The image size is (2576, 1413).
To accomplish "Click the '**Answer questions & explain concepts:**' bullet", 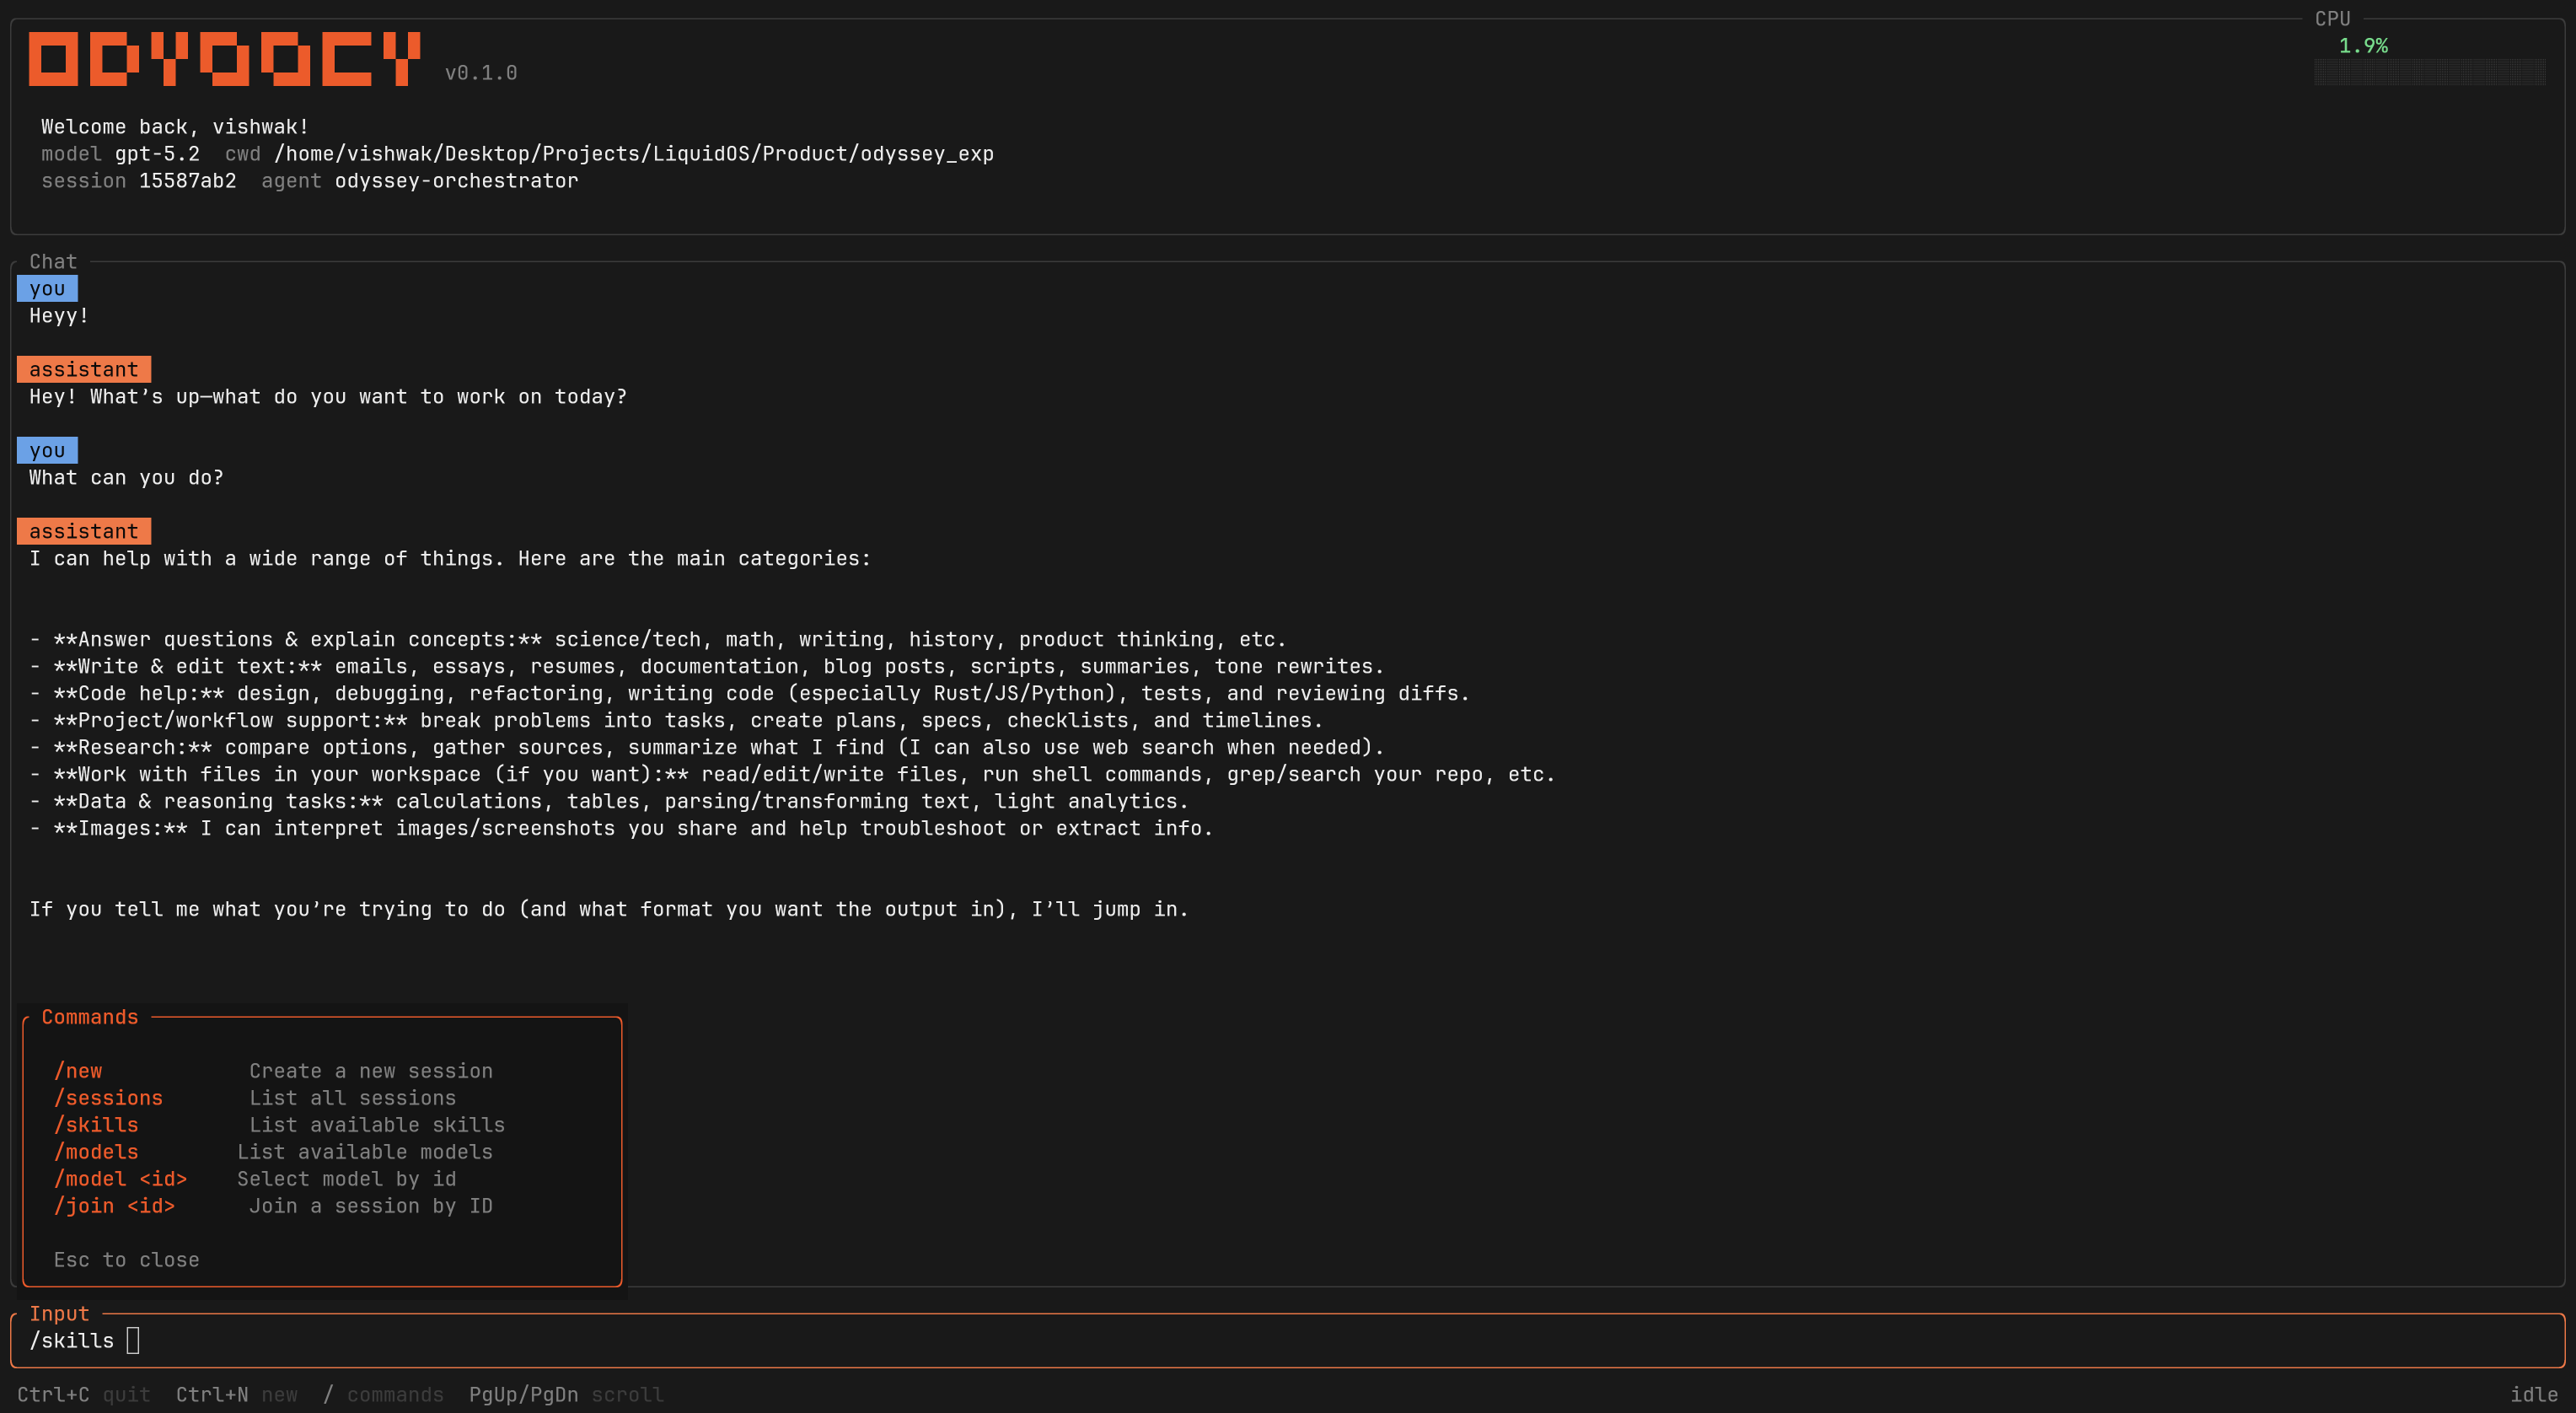I will click(658, 640).
